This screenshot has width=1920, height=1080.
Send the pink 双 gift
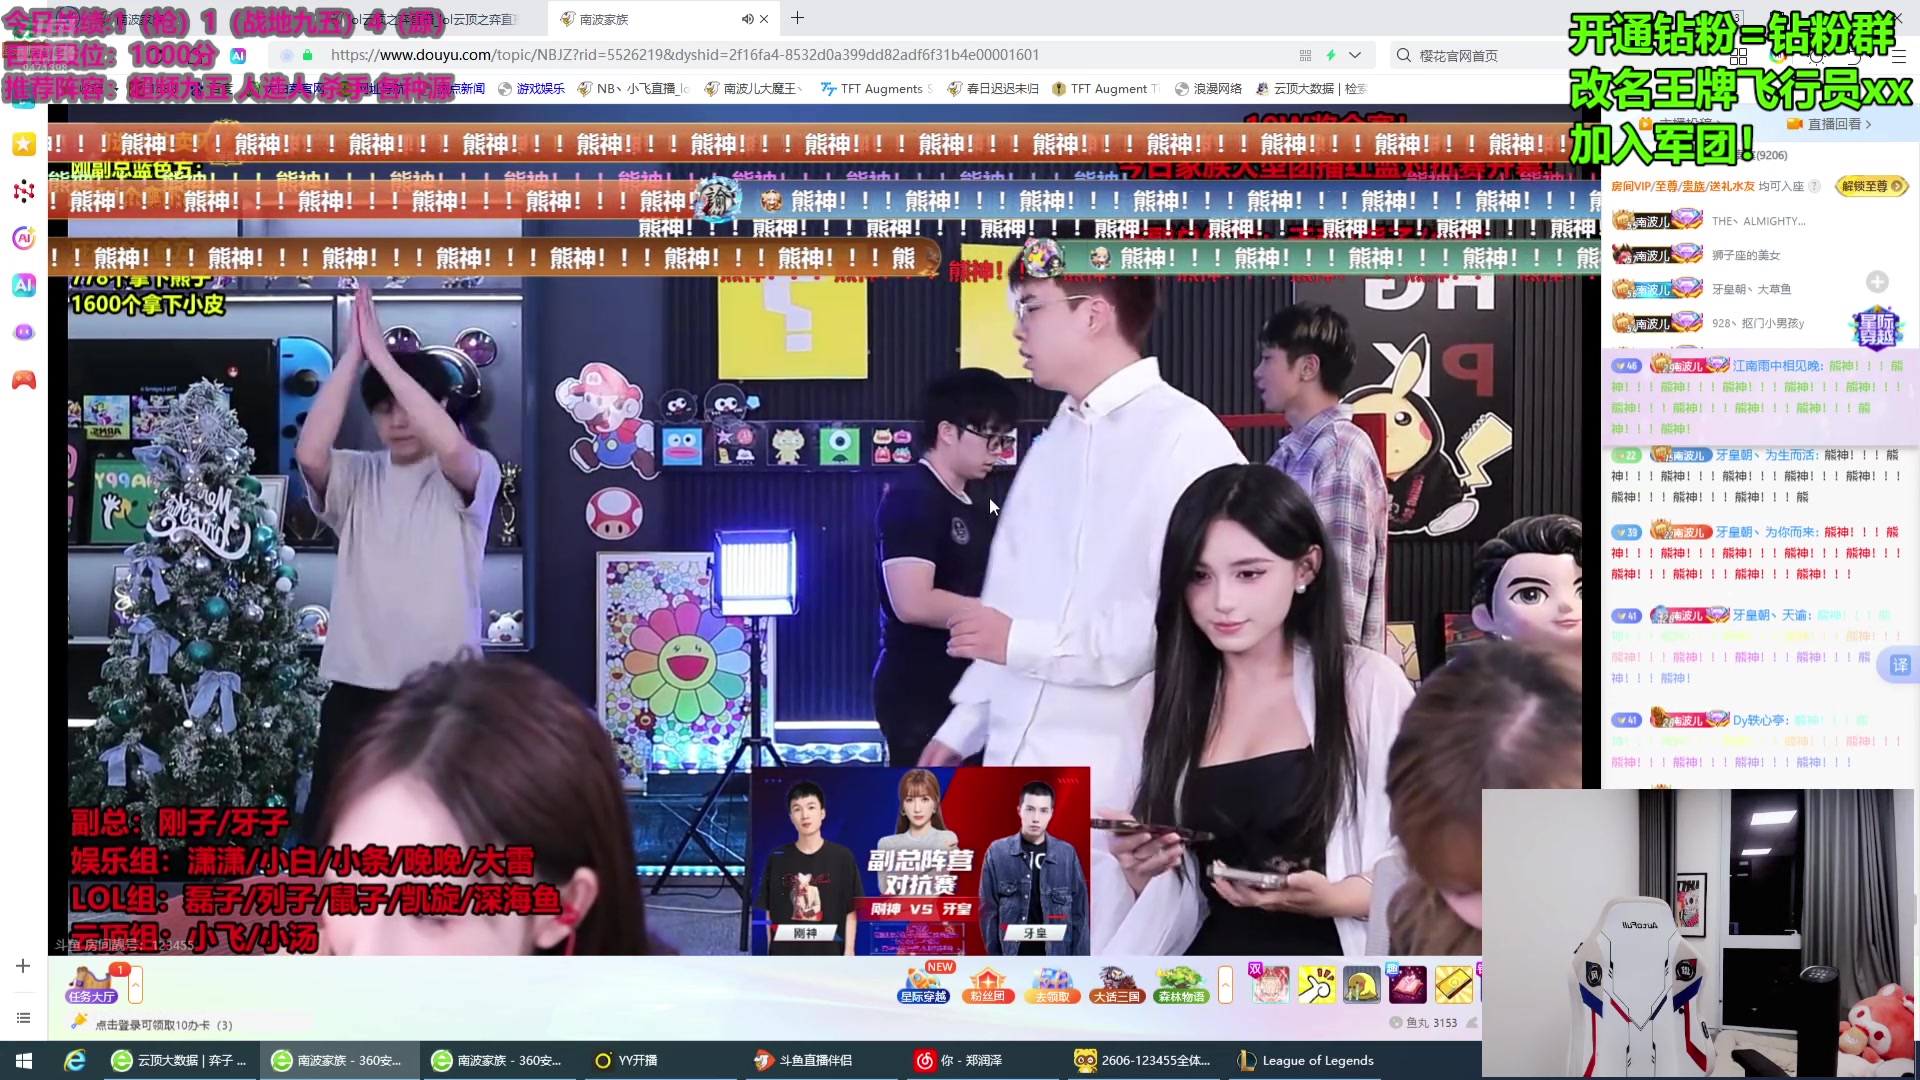pos(1270,984)
